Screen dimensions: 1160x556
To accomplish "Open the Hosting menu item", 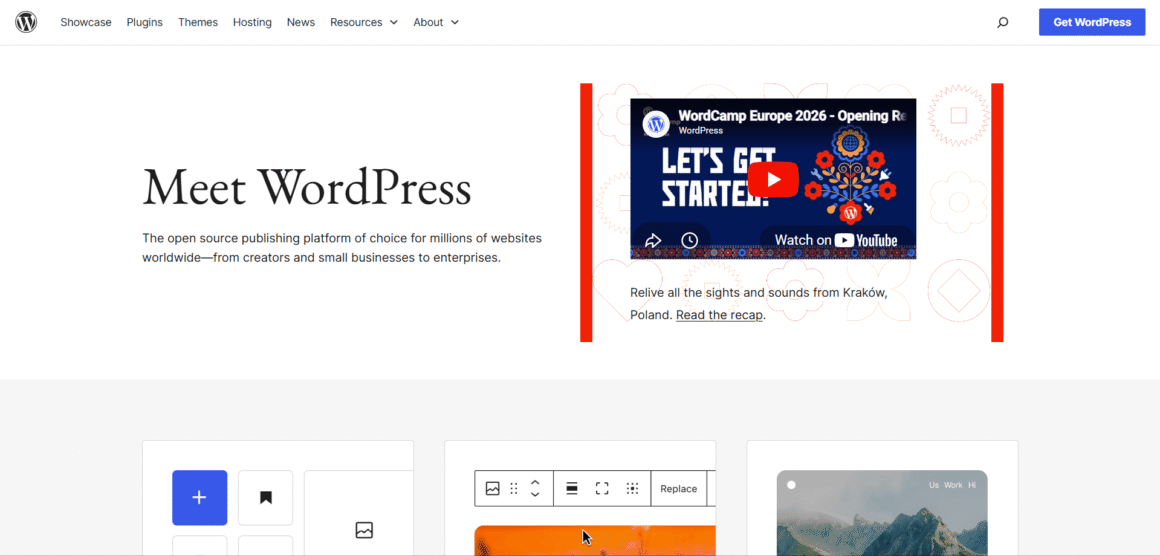I will click(x=252, y=22).
